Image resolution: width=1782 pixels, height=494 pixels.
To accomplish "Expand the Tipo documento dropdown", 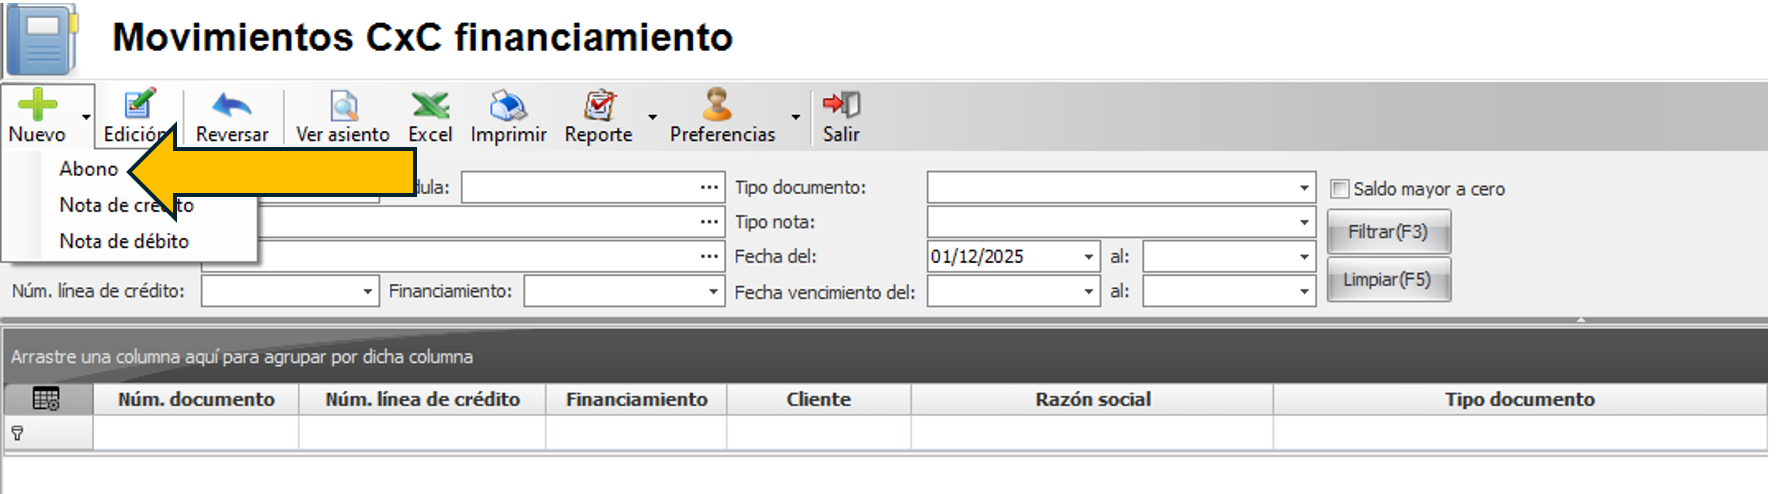I will [1304, 188].
